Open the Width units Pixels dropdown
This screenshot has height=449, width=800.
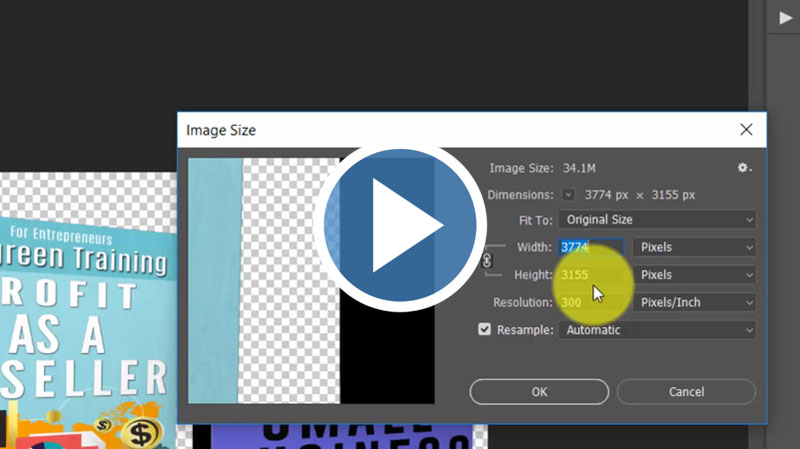click(694, 247)
